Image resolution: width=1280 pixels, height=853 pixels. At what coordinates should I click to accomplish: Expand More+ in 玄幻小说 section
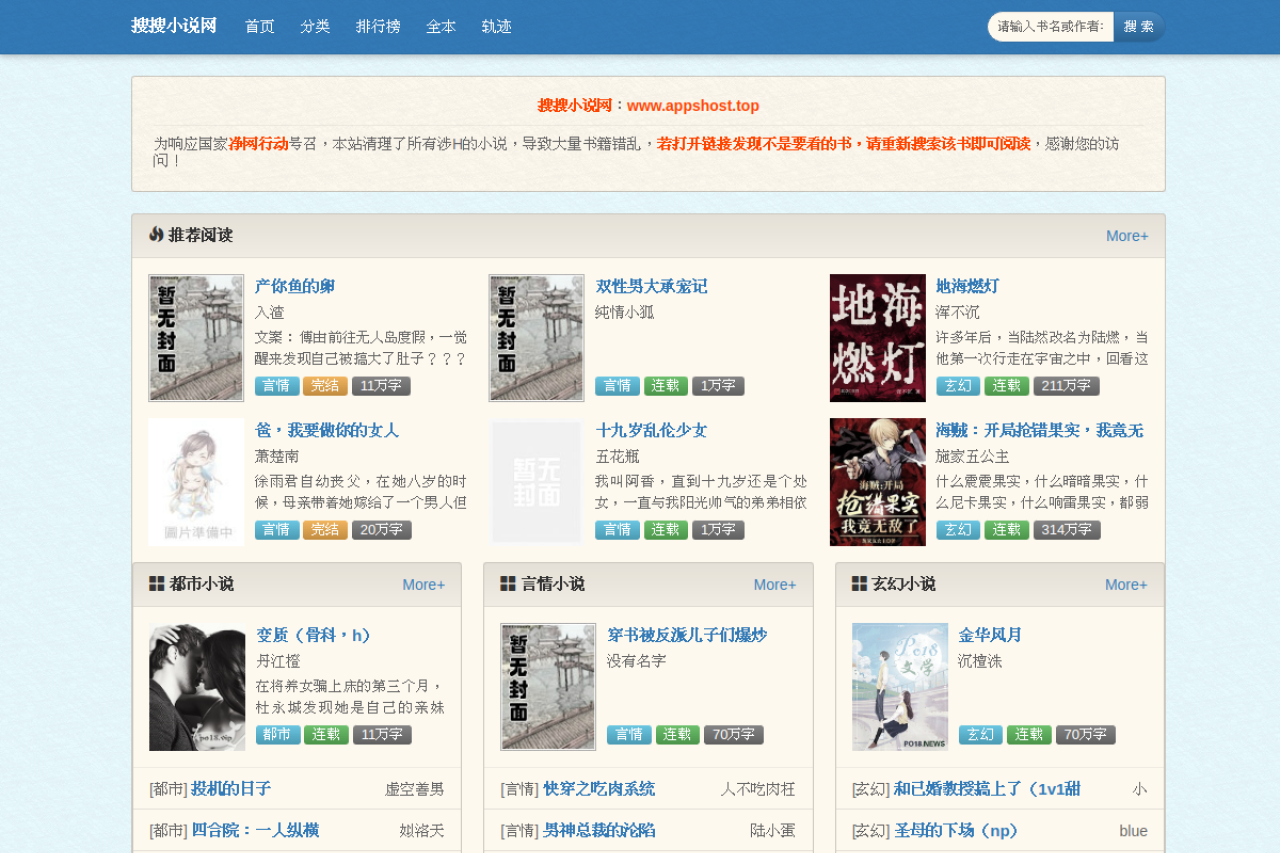click(1126, 585)
